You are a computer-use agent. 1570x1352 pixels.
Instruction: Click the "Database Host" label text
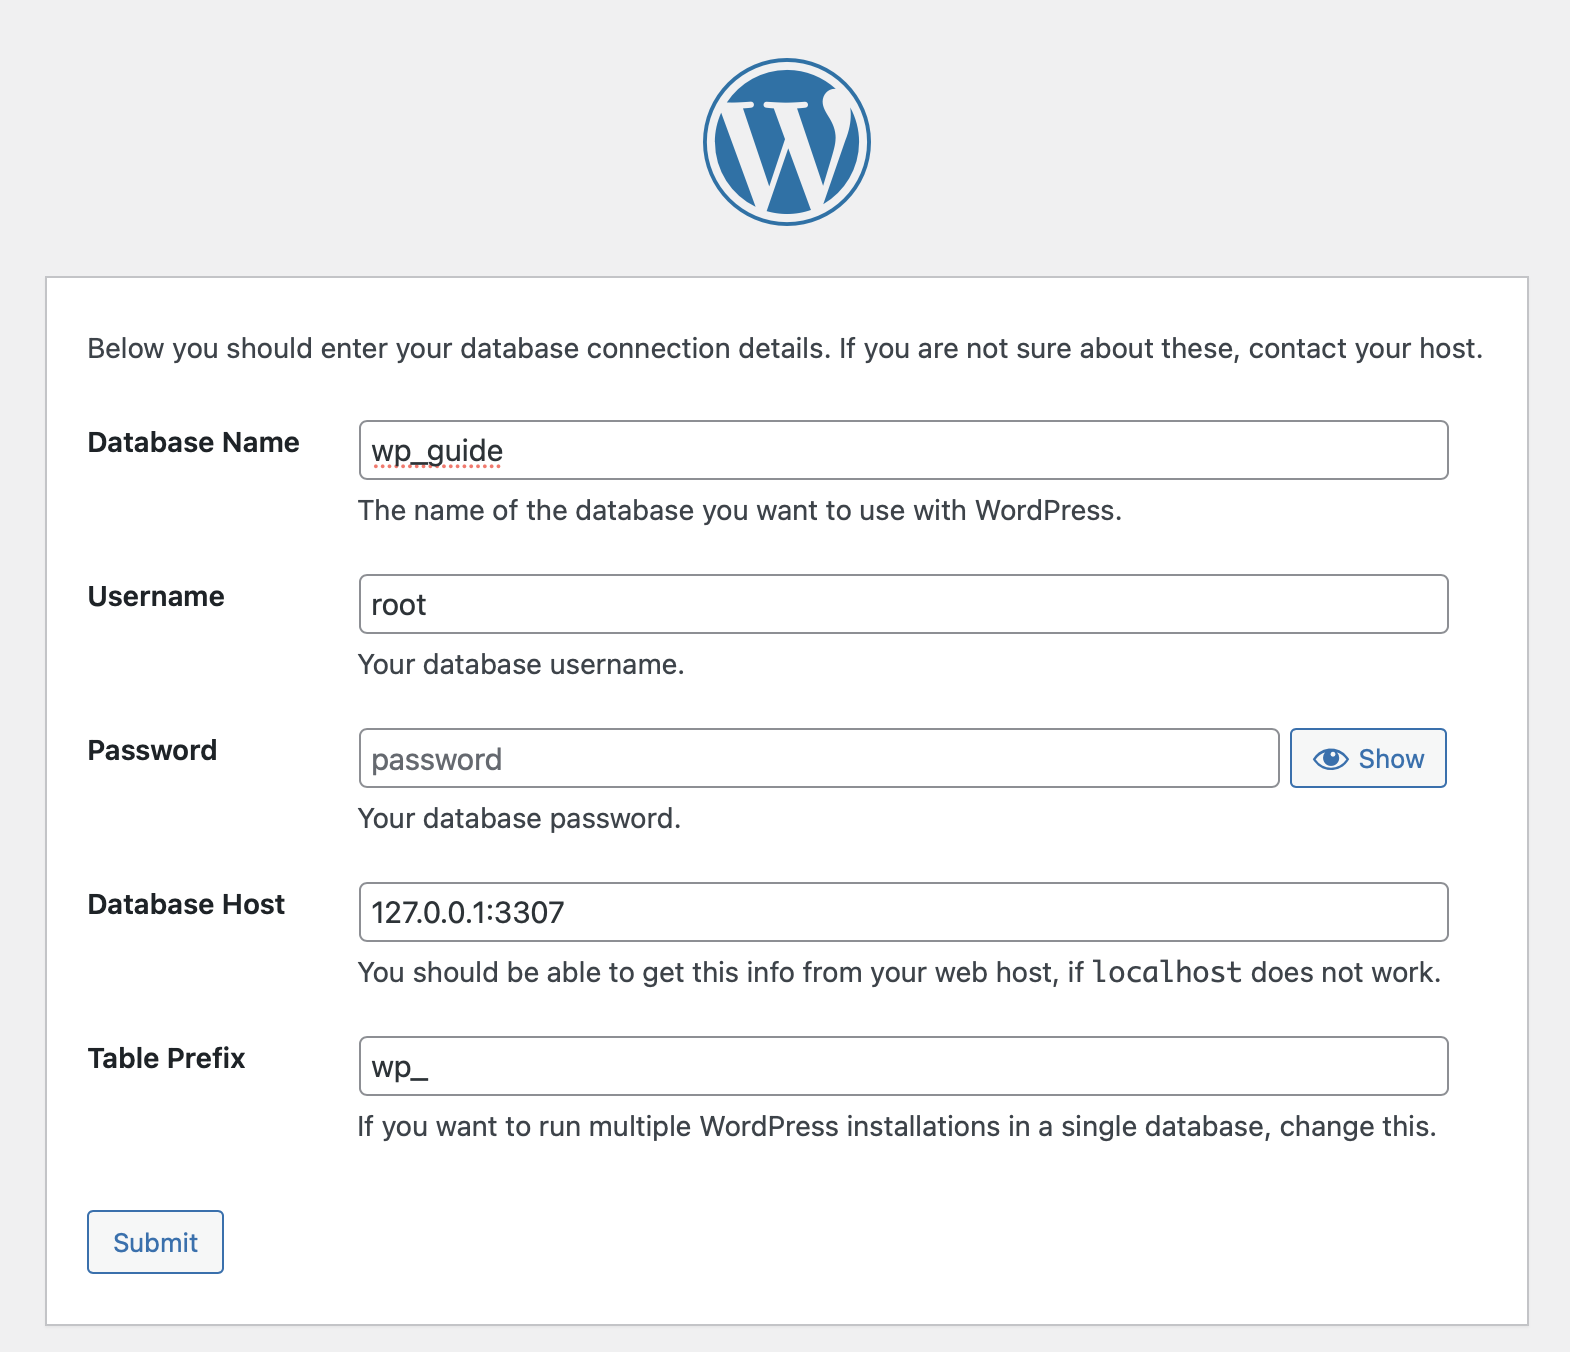point(186,905)
